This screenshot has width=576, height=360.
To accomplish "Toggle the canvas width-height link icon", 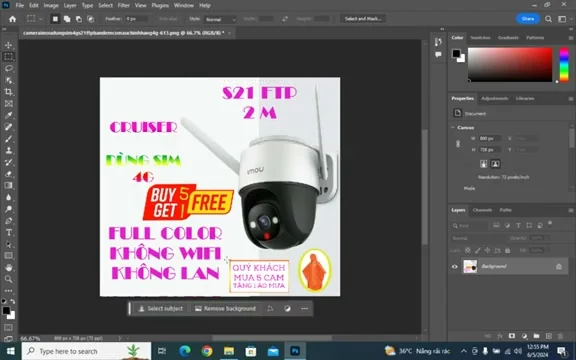I will pyautogui.click(x=458, y=144).
